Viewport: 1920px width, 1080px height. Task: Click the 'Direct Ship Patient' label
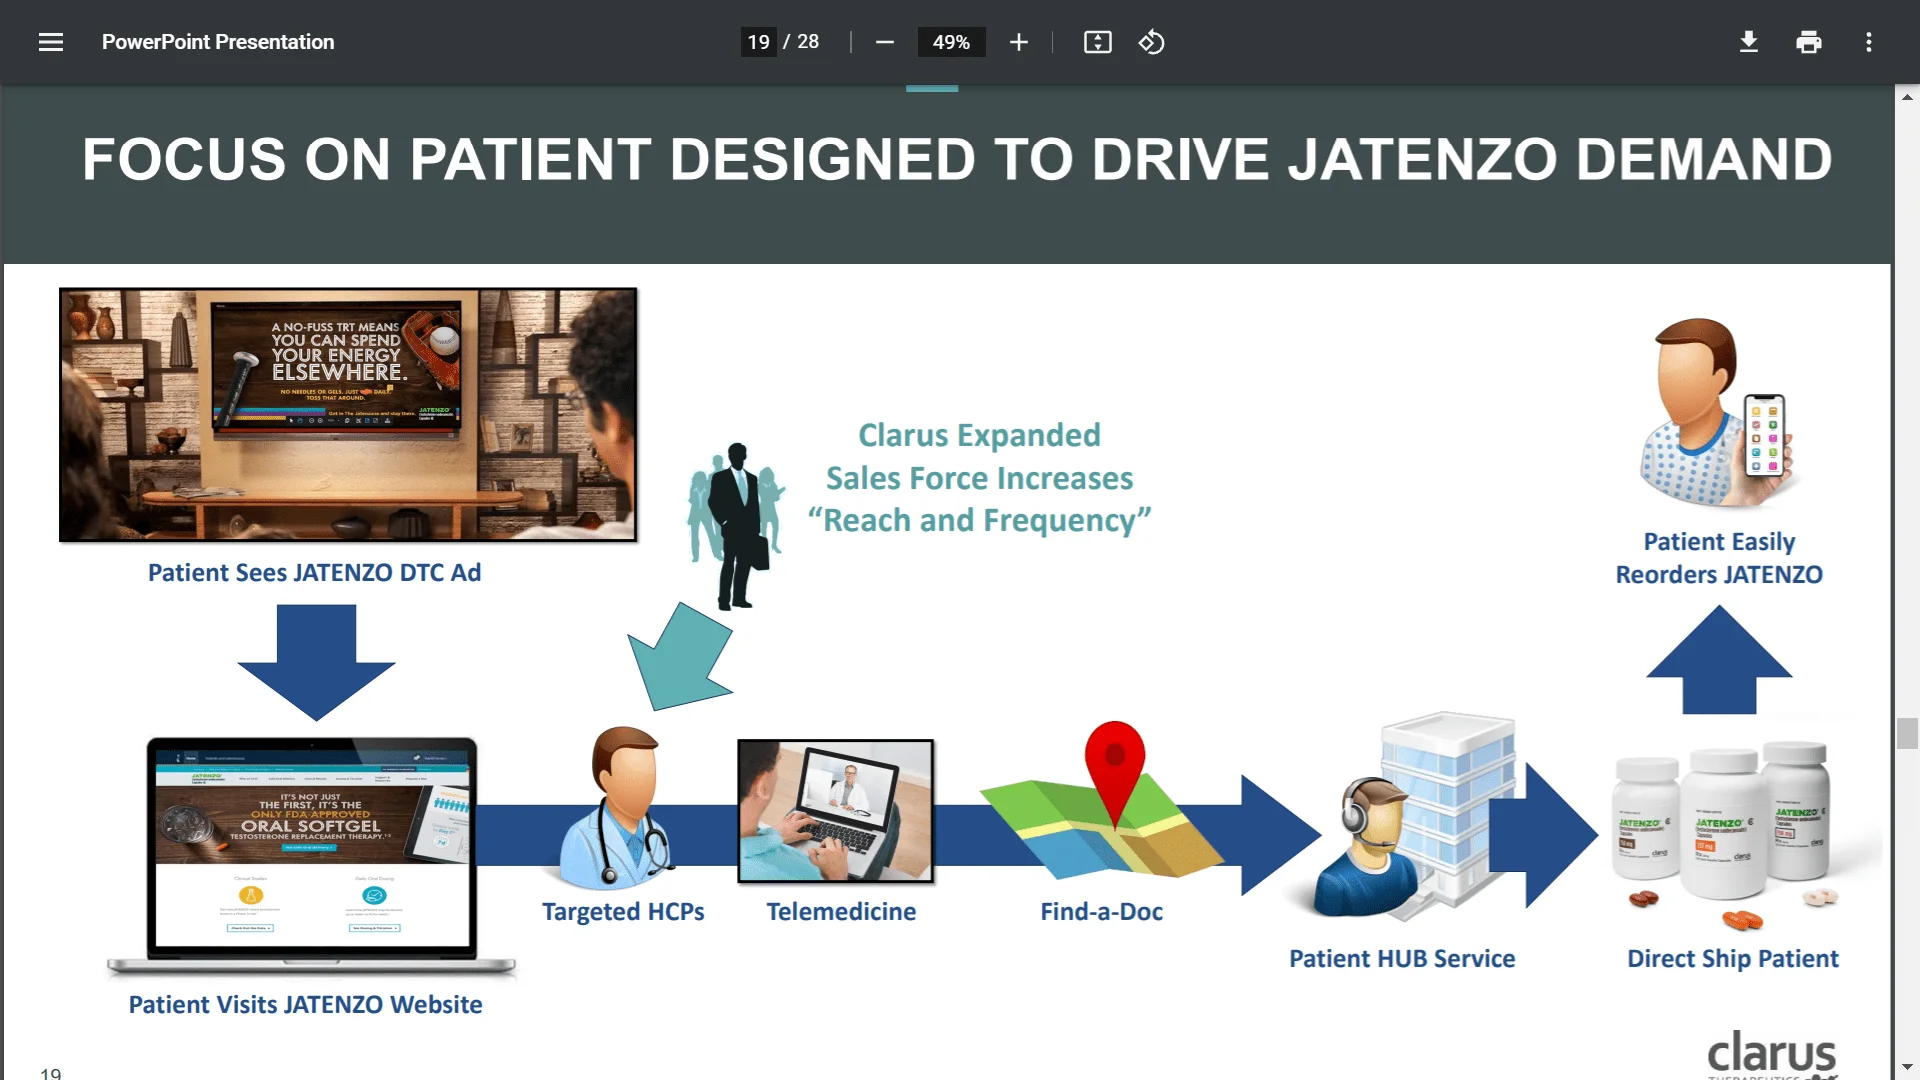click(1733, 959)
